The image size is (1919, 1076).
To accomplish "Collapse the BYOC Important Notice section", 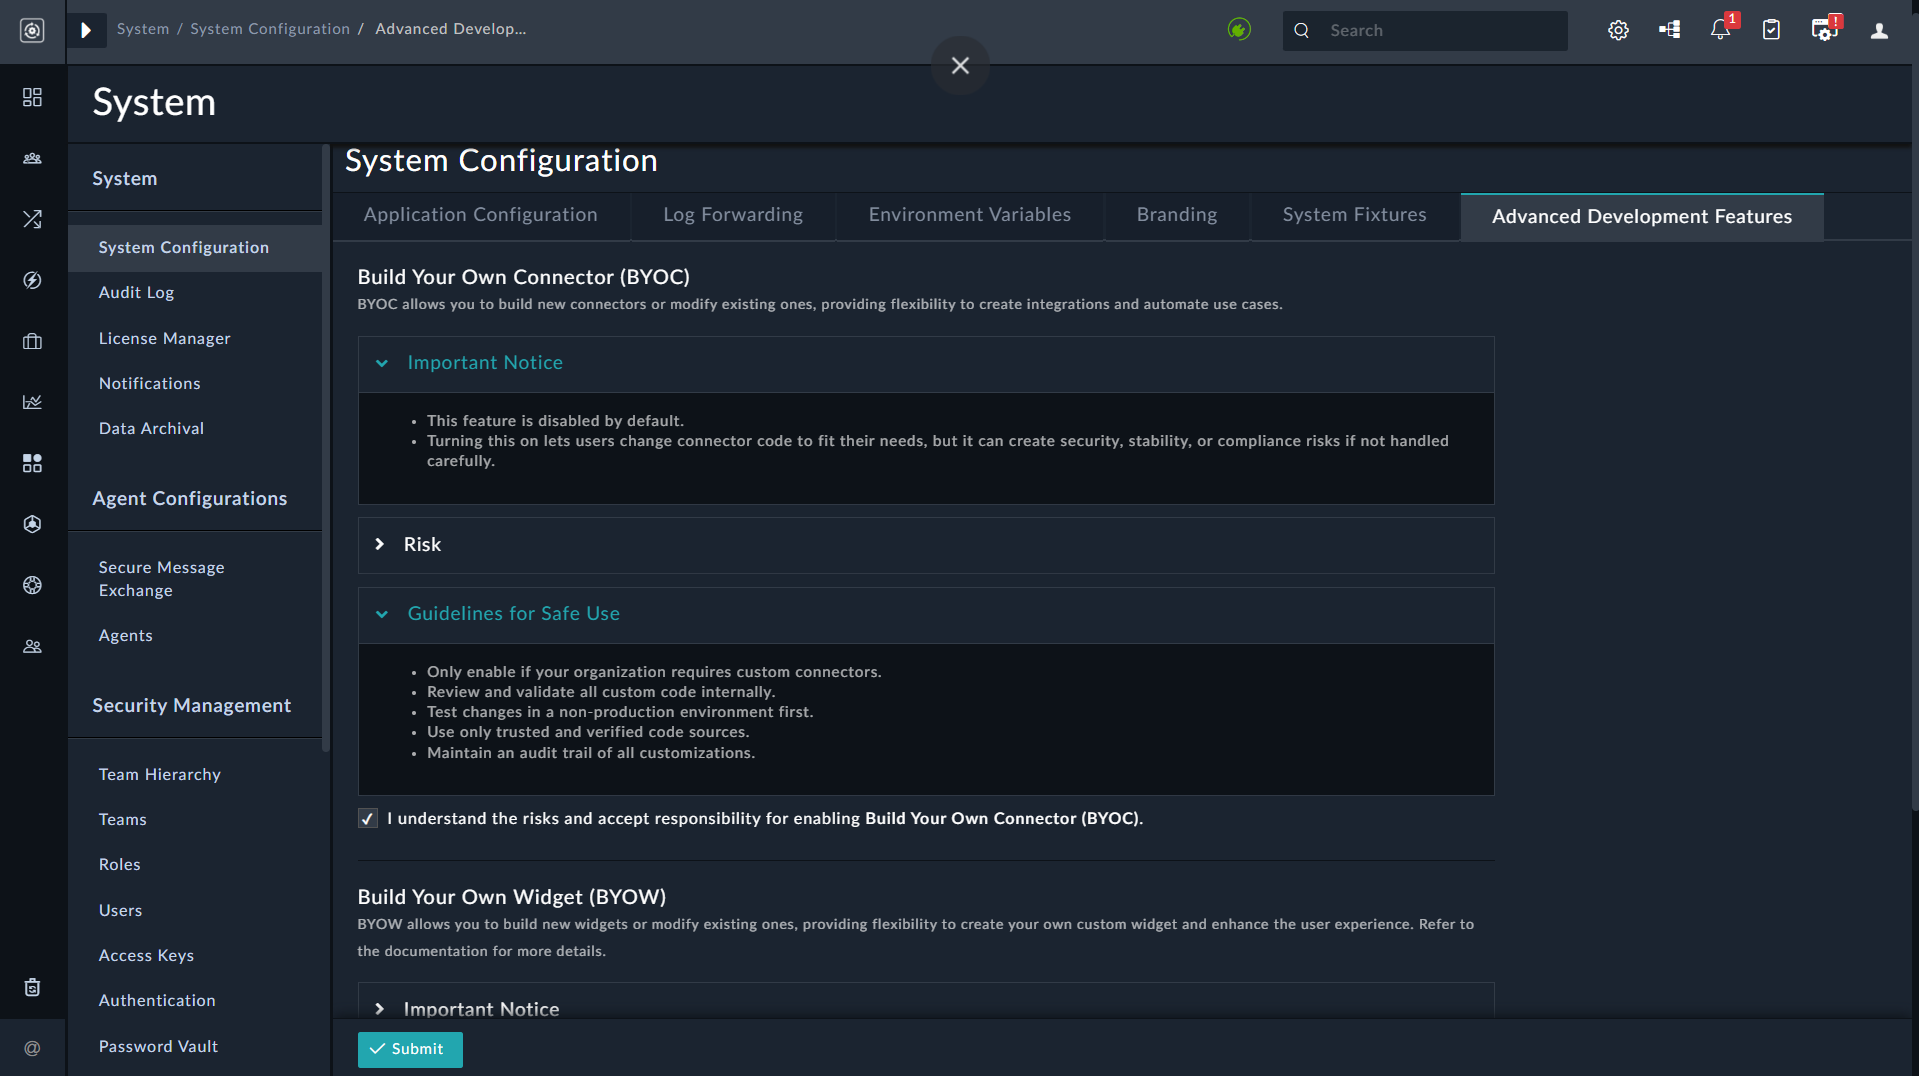I will click(x=926, y=363).
